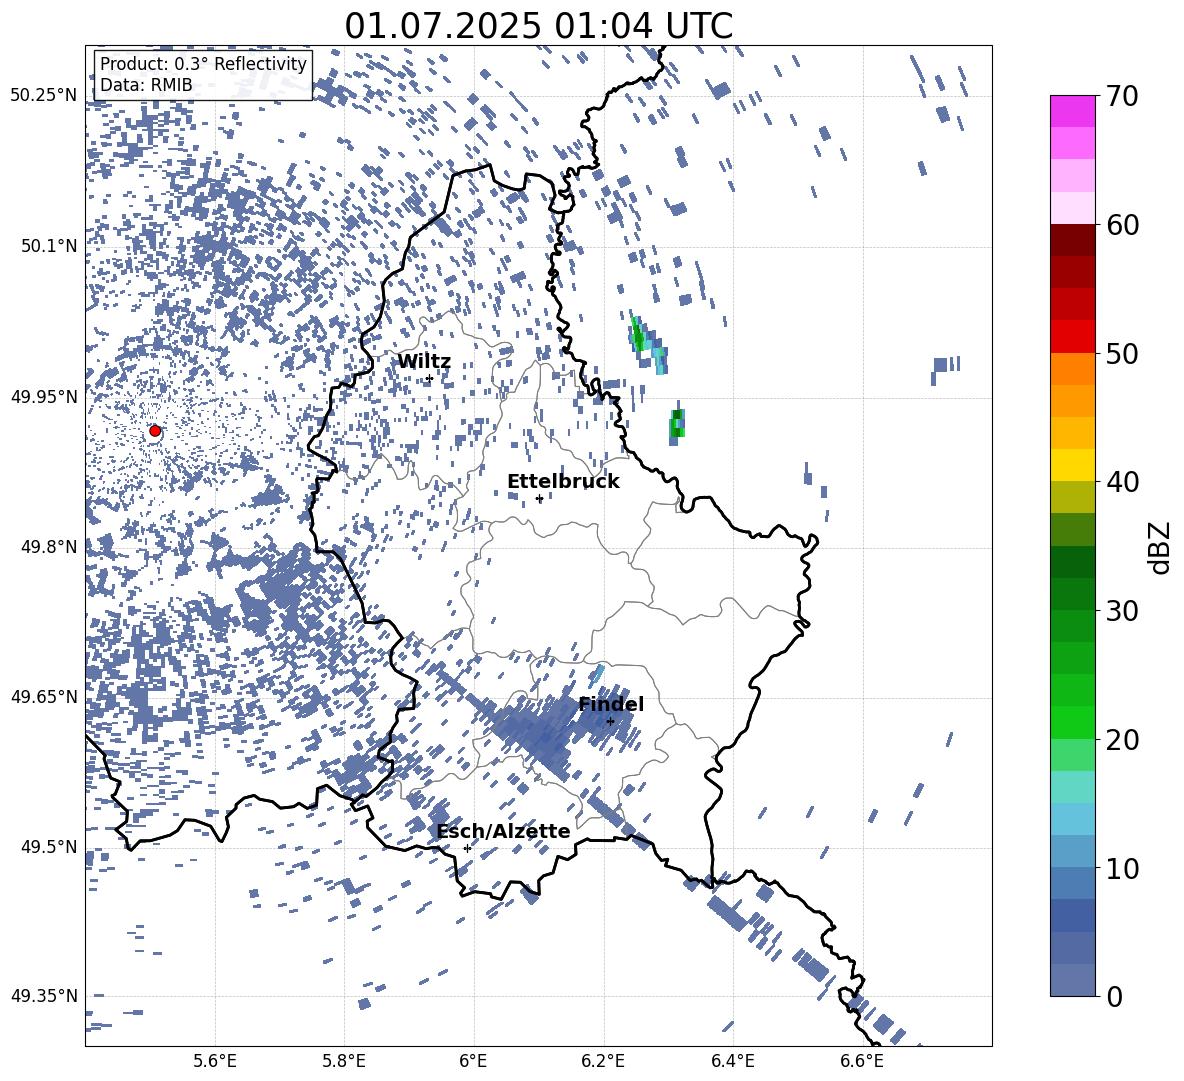Click the 49.8°N latitude tick label

tap(50, 547)
